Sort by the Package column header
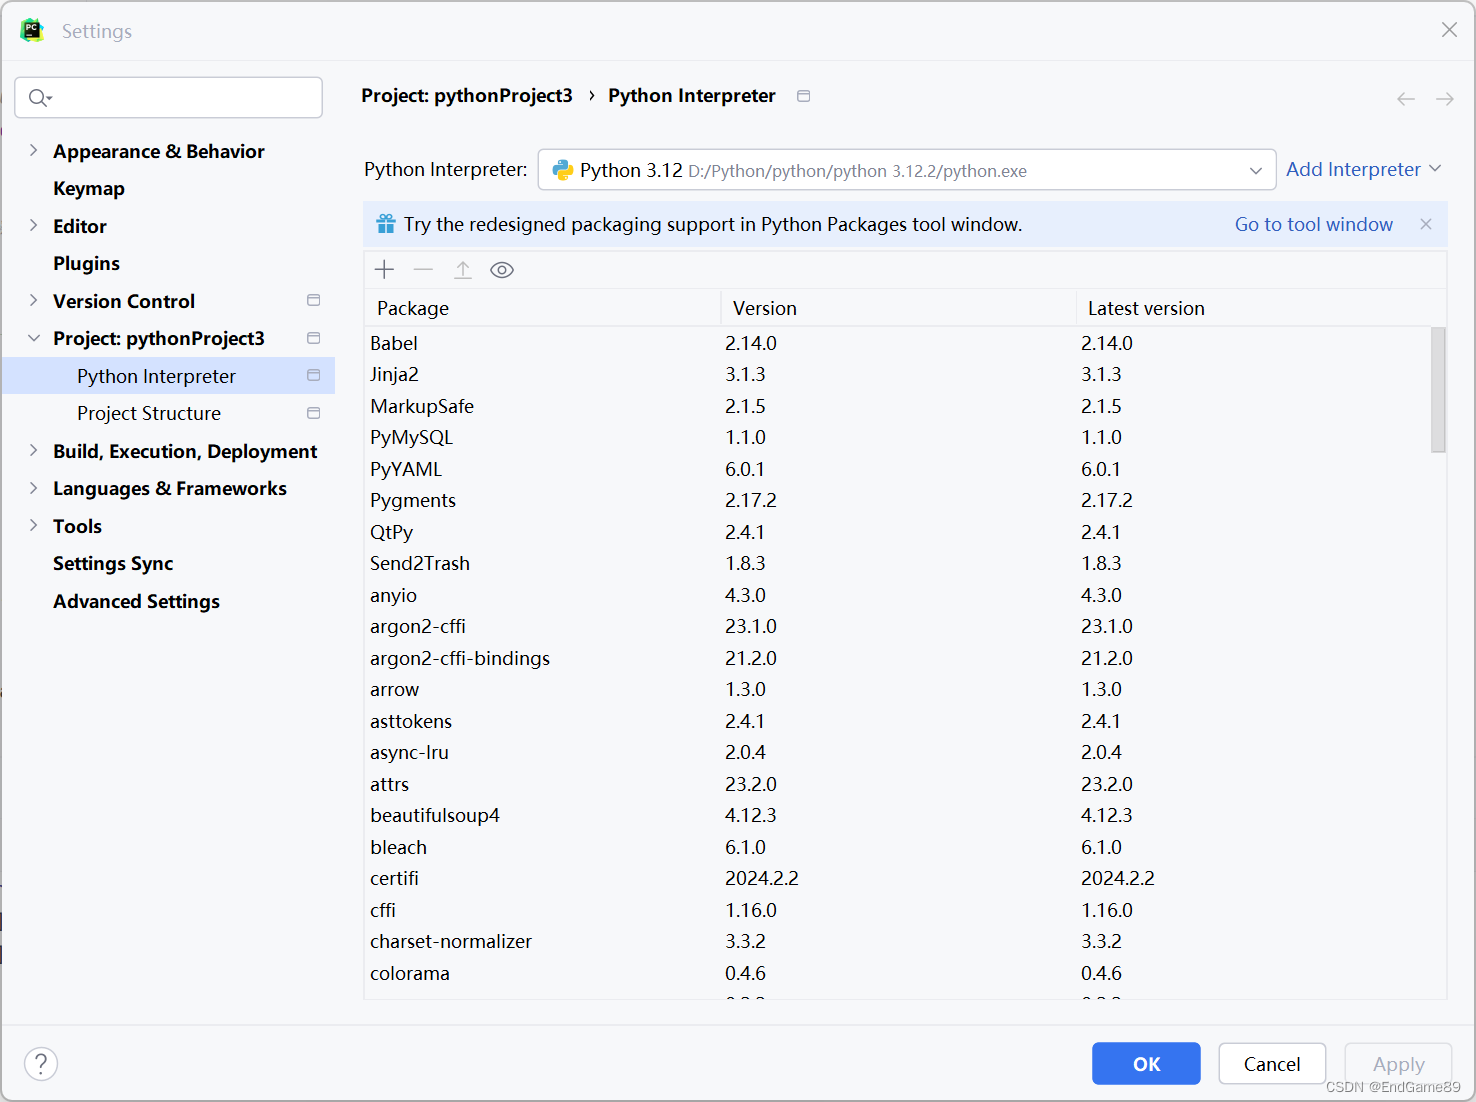 pos(542,308)
